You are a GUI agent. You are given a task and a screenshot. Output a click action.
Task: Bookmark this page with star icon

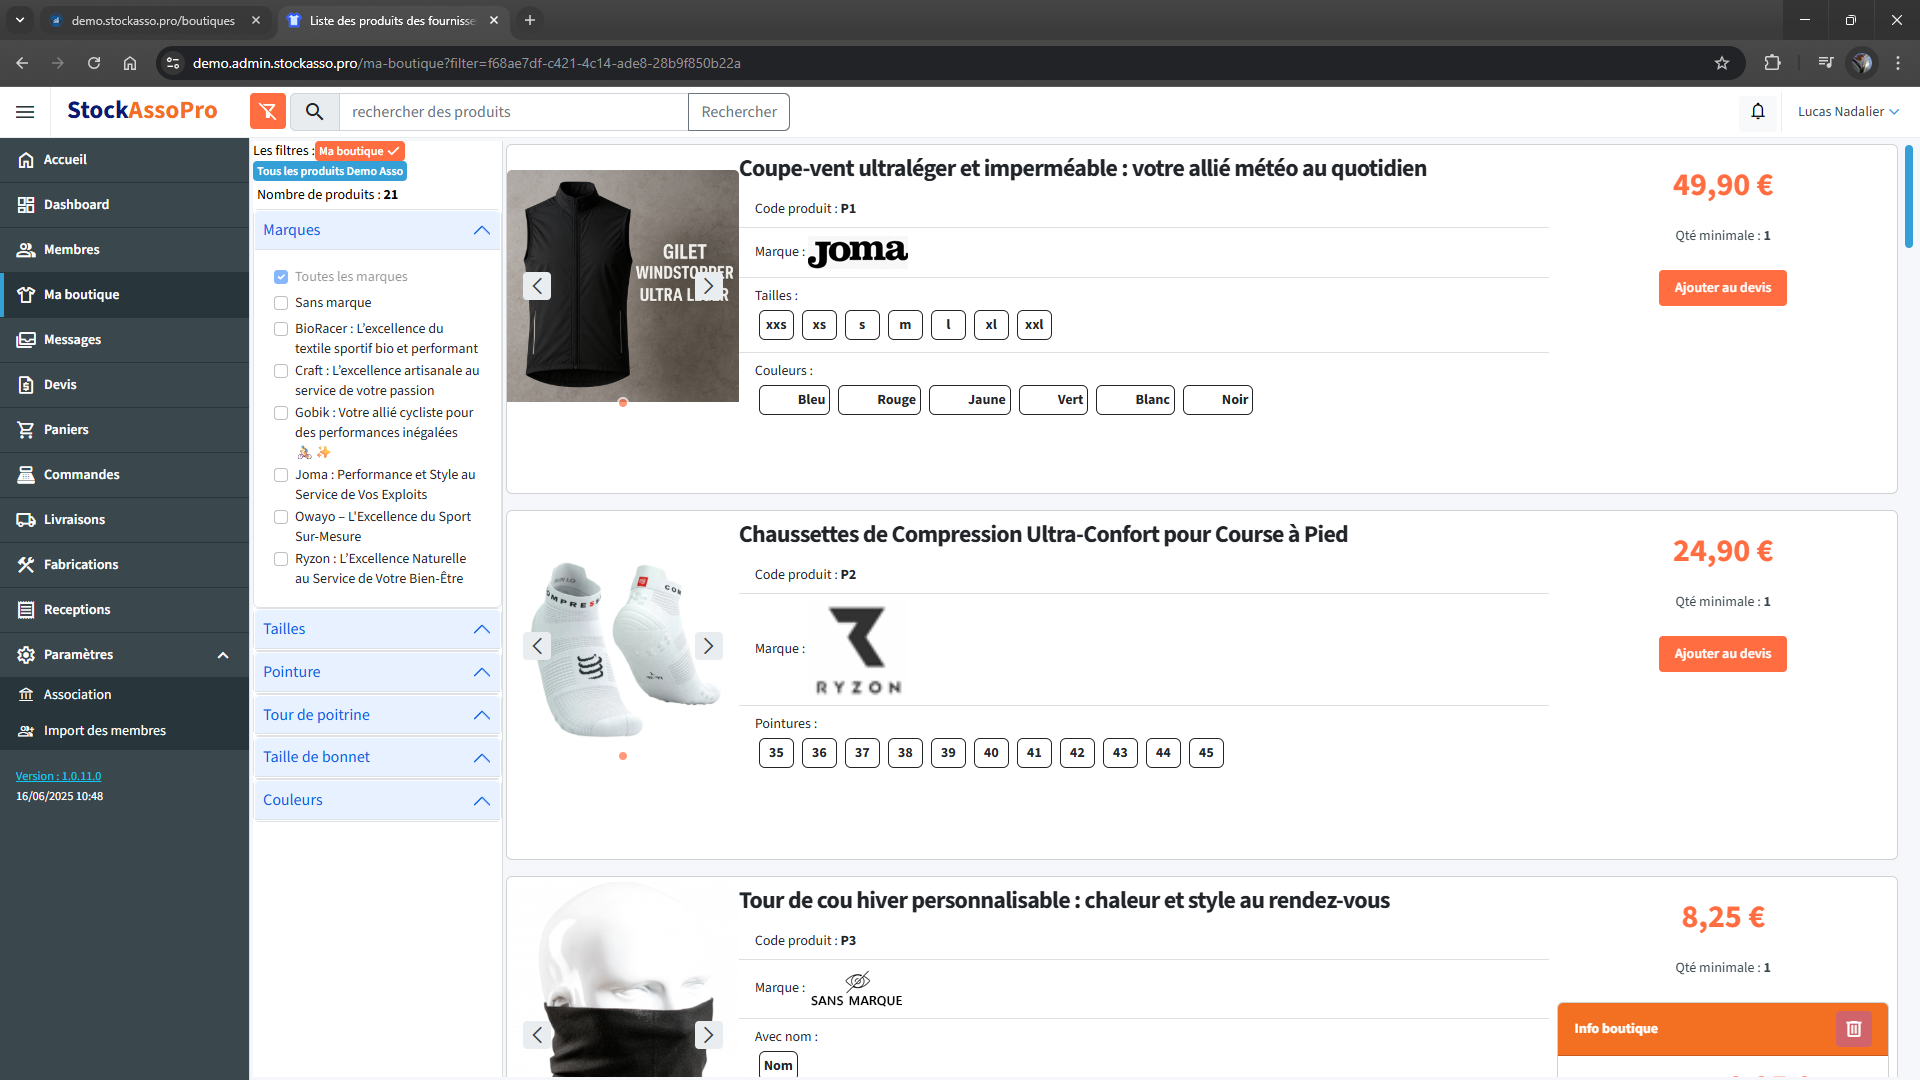[1722, 63]
